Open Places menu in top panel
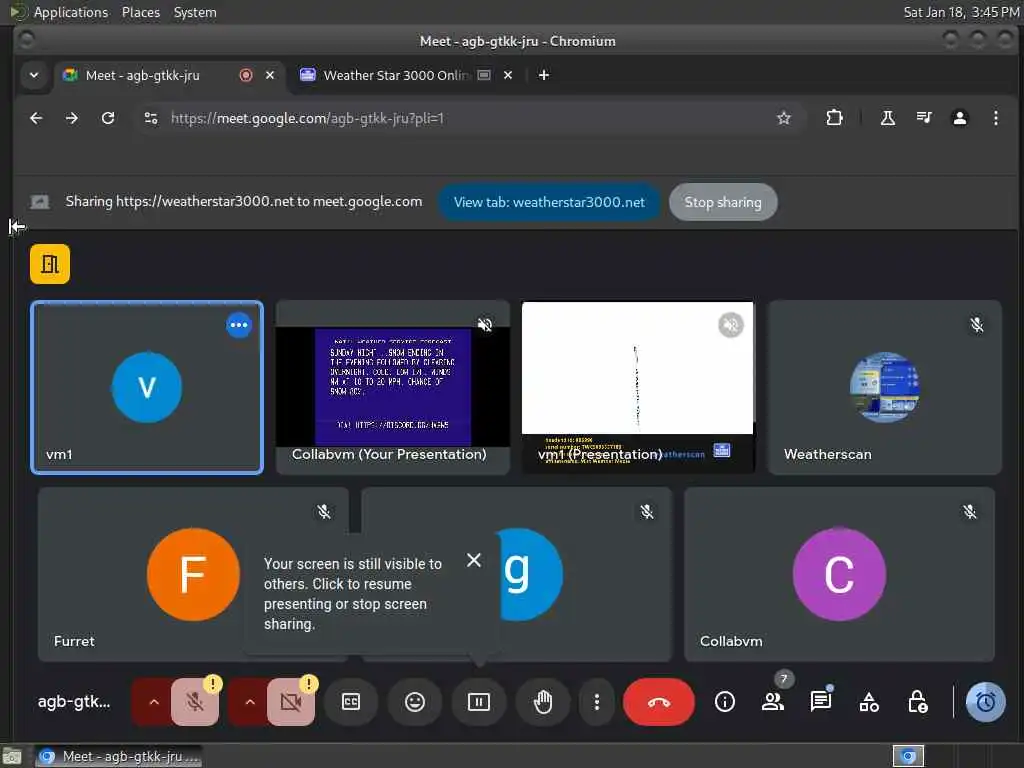Viewport: 1024px width, 768px height. tap(140, 12)
